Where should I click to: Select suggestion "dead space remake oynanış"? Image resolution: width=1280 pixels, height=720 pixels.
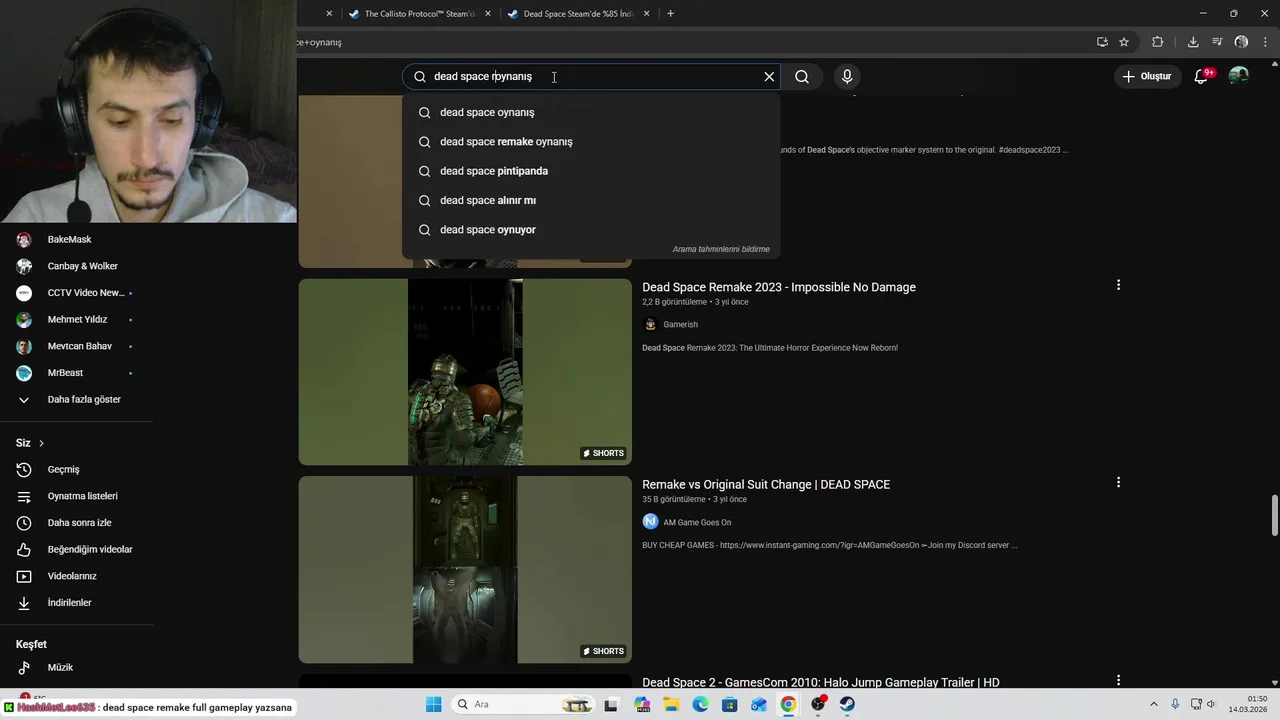tap(590, 141)
